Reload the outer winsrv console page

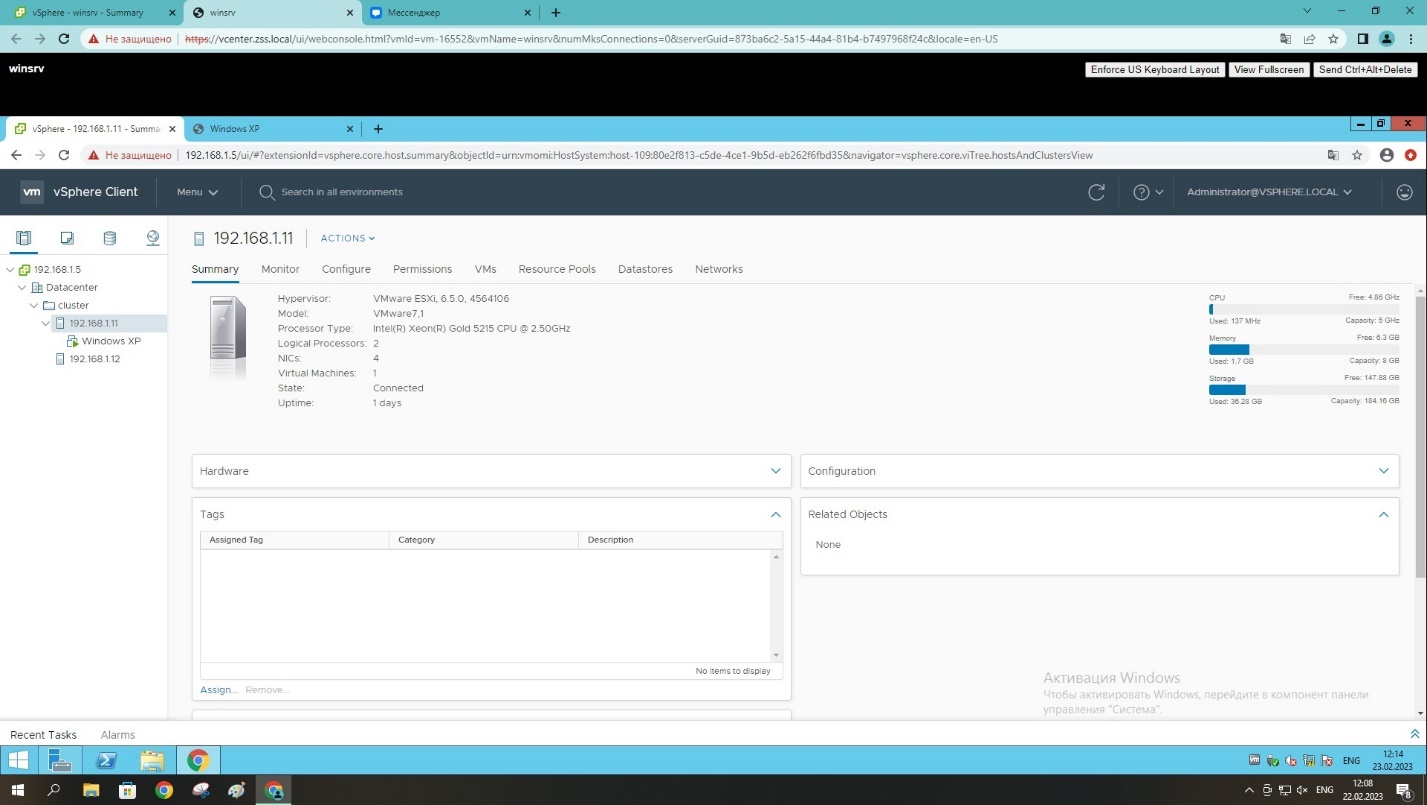tap(64, 39)
